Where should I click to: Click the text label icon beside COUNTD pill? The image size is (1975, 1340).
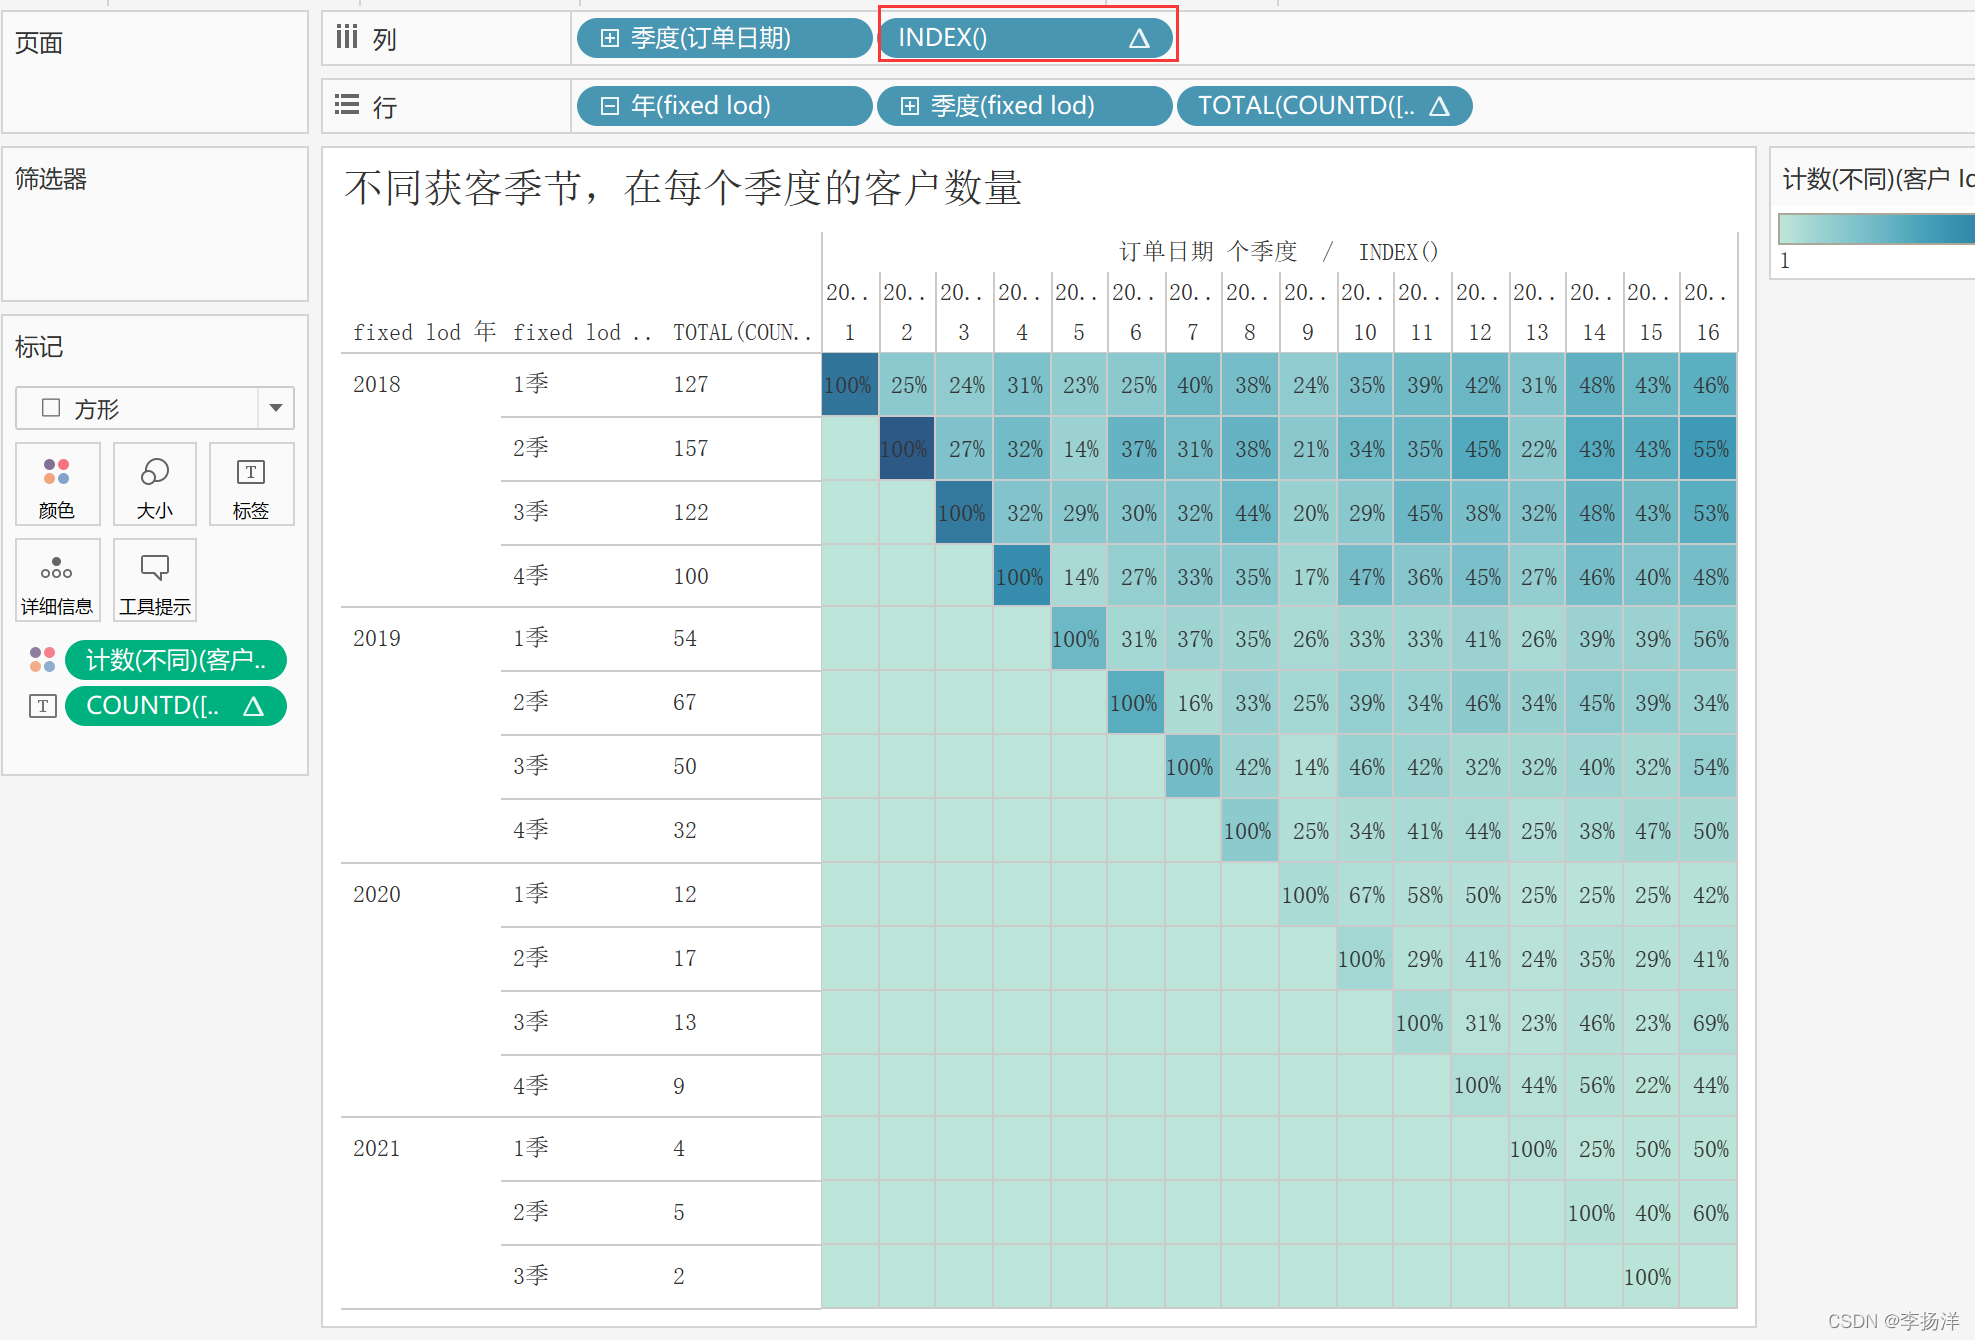[42, 706]
